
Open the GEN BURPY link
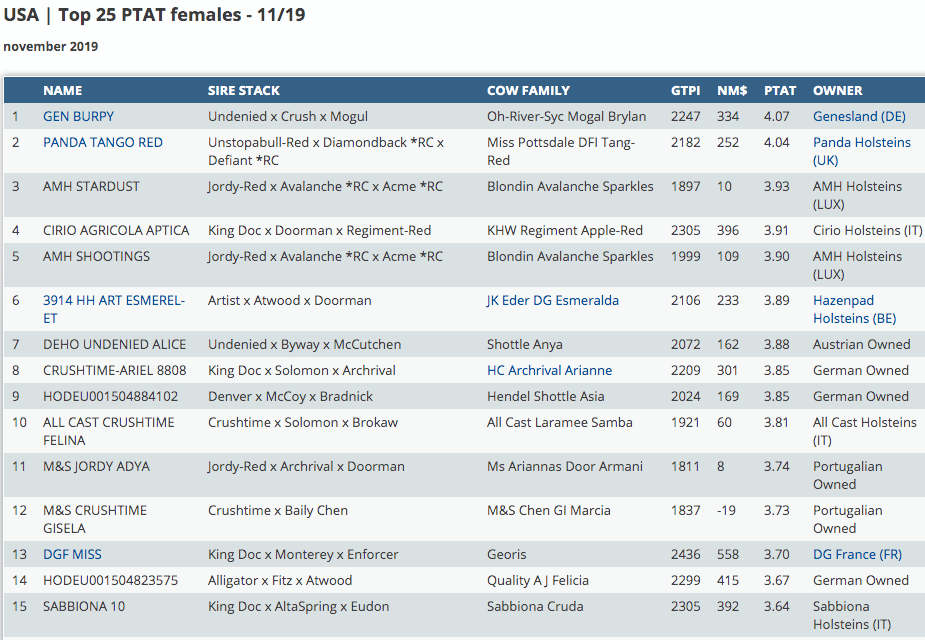pos(78,116)
